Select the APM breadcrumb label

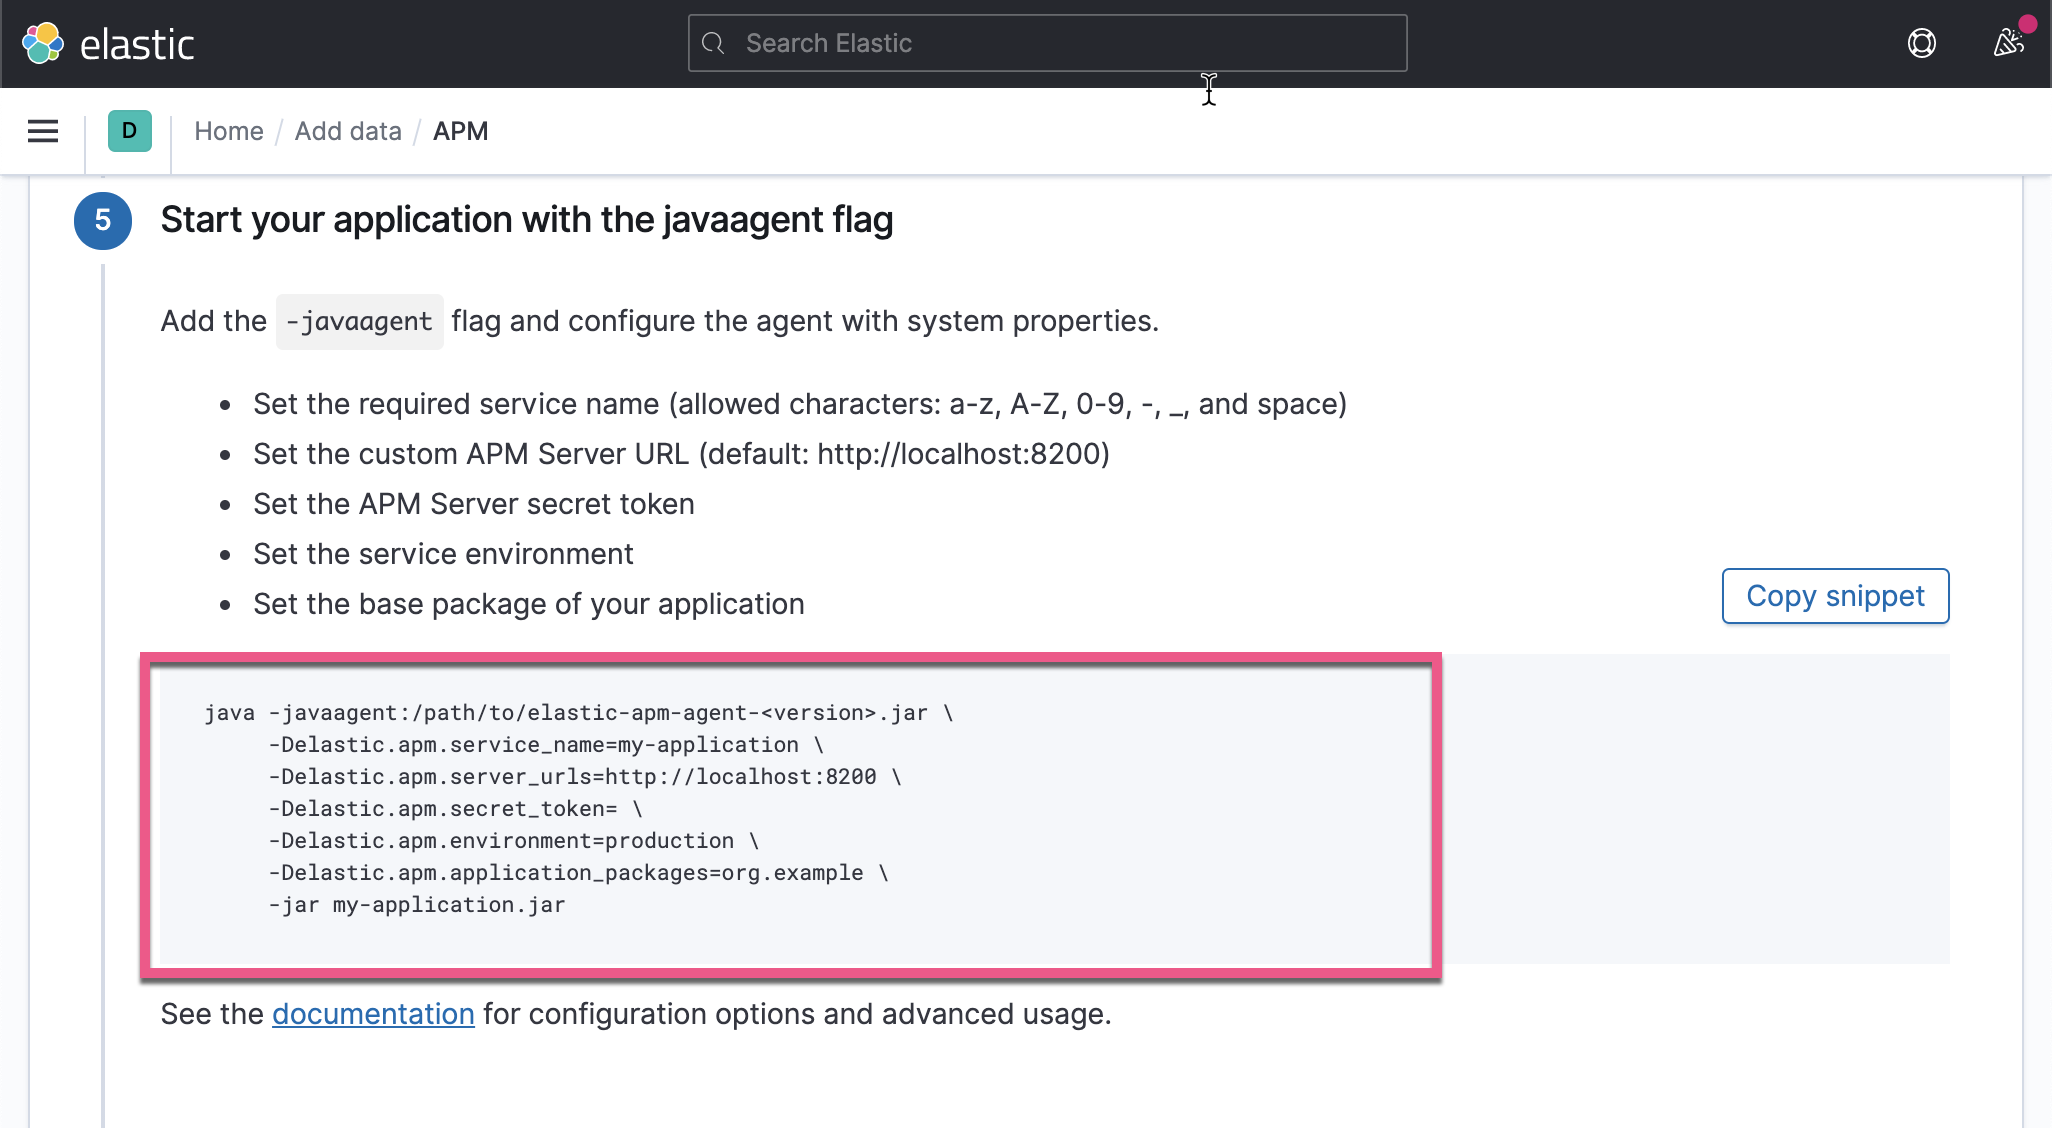(460, 131)
